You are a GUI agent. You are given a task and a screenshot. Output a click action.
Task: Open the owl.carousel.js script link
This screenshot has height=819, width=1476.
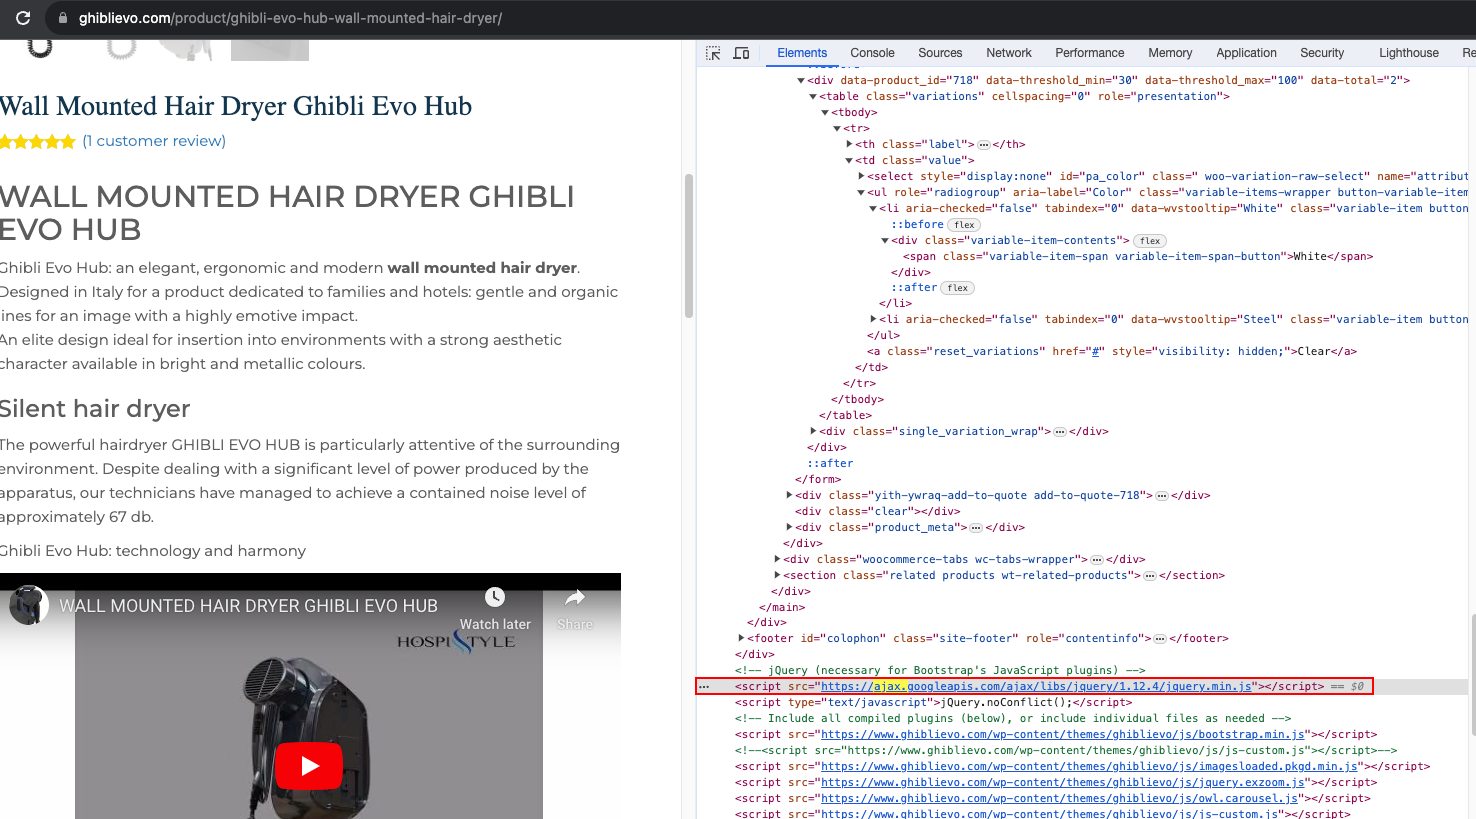pos(1059,799)
